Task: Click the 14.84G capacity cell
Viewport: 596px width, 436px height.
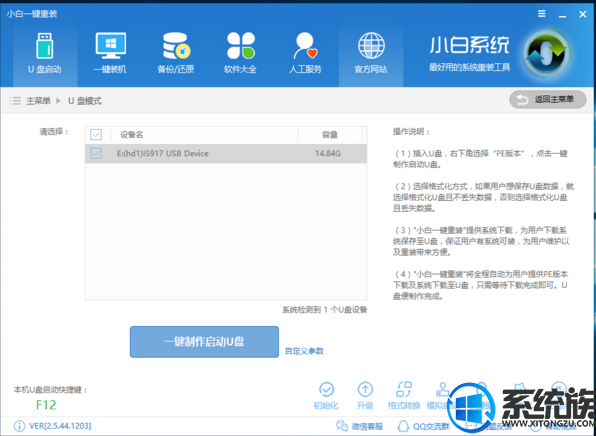Action: click(x=328, y=154)
